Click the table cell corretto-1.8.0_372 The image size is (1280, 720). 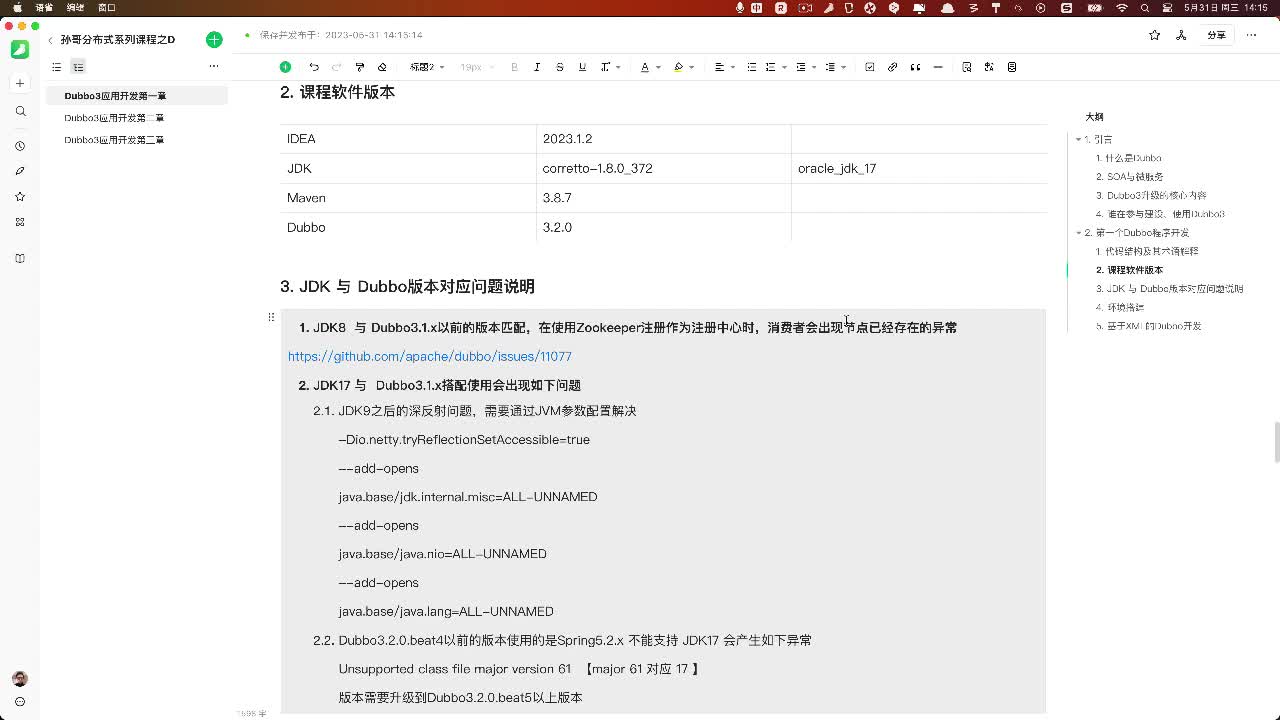point(663,168)
